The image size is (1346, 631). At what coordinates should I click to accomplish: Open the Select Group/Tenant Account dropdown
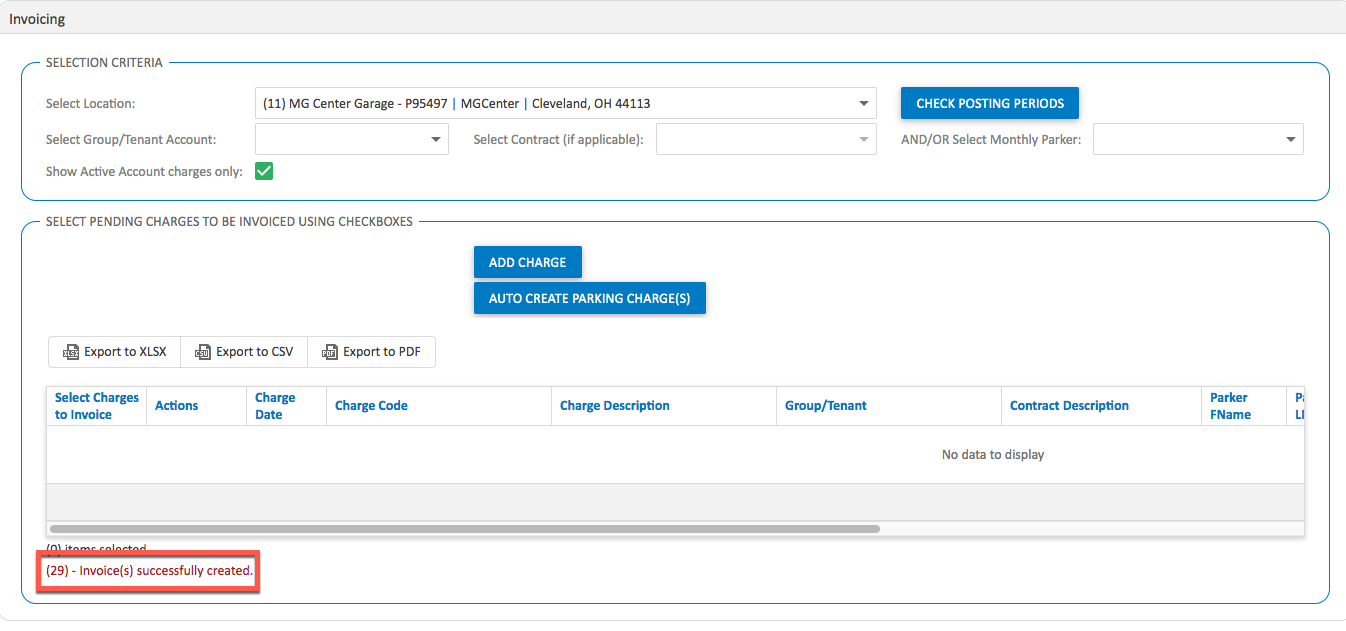point(437,138)
